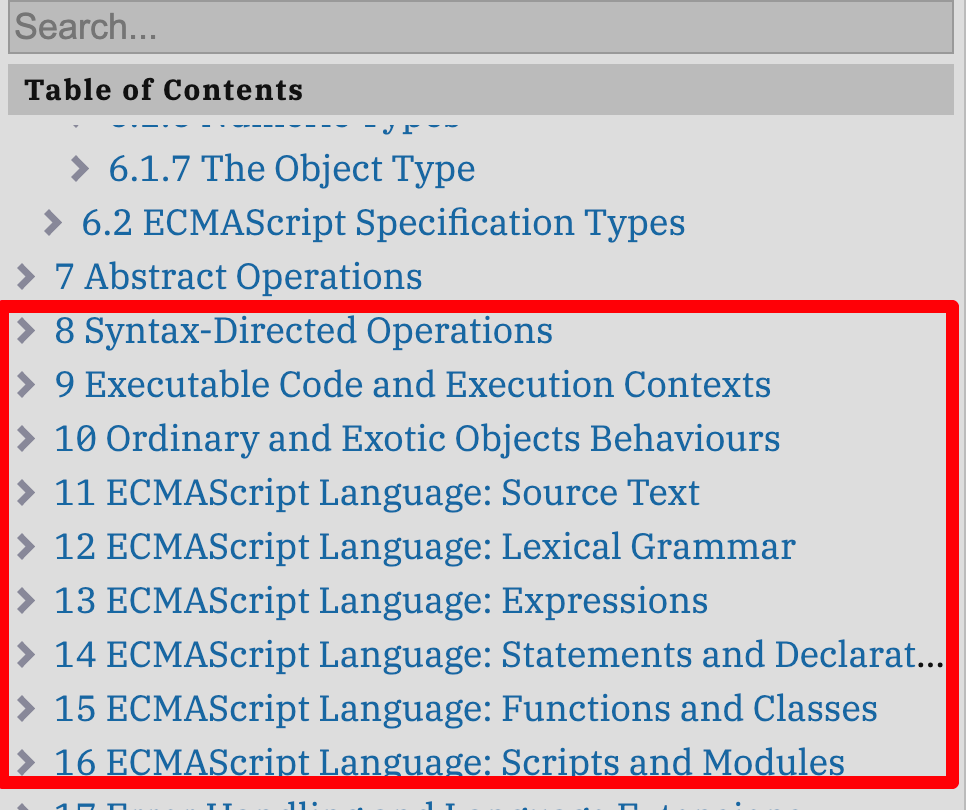Expand the 12 Lexical Grammar chevron
Image resolution: width=966 pixels, height=810 pixels.
[26, 547]
